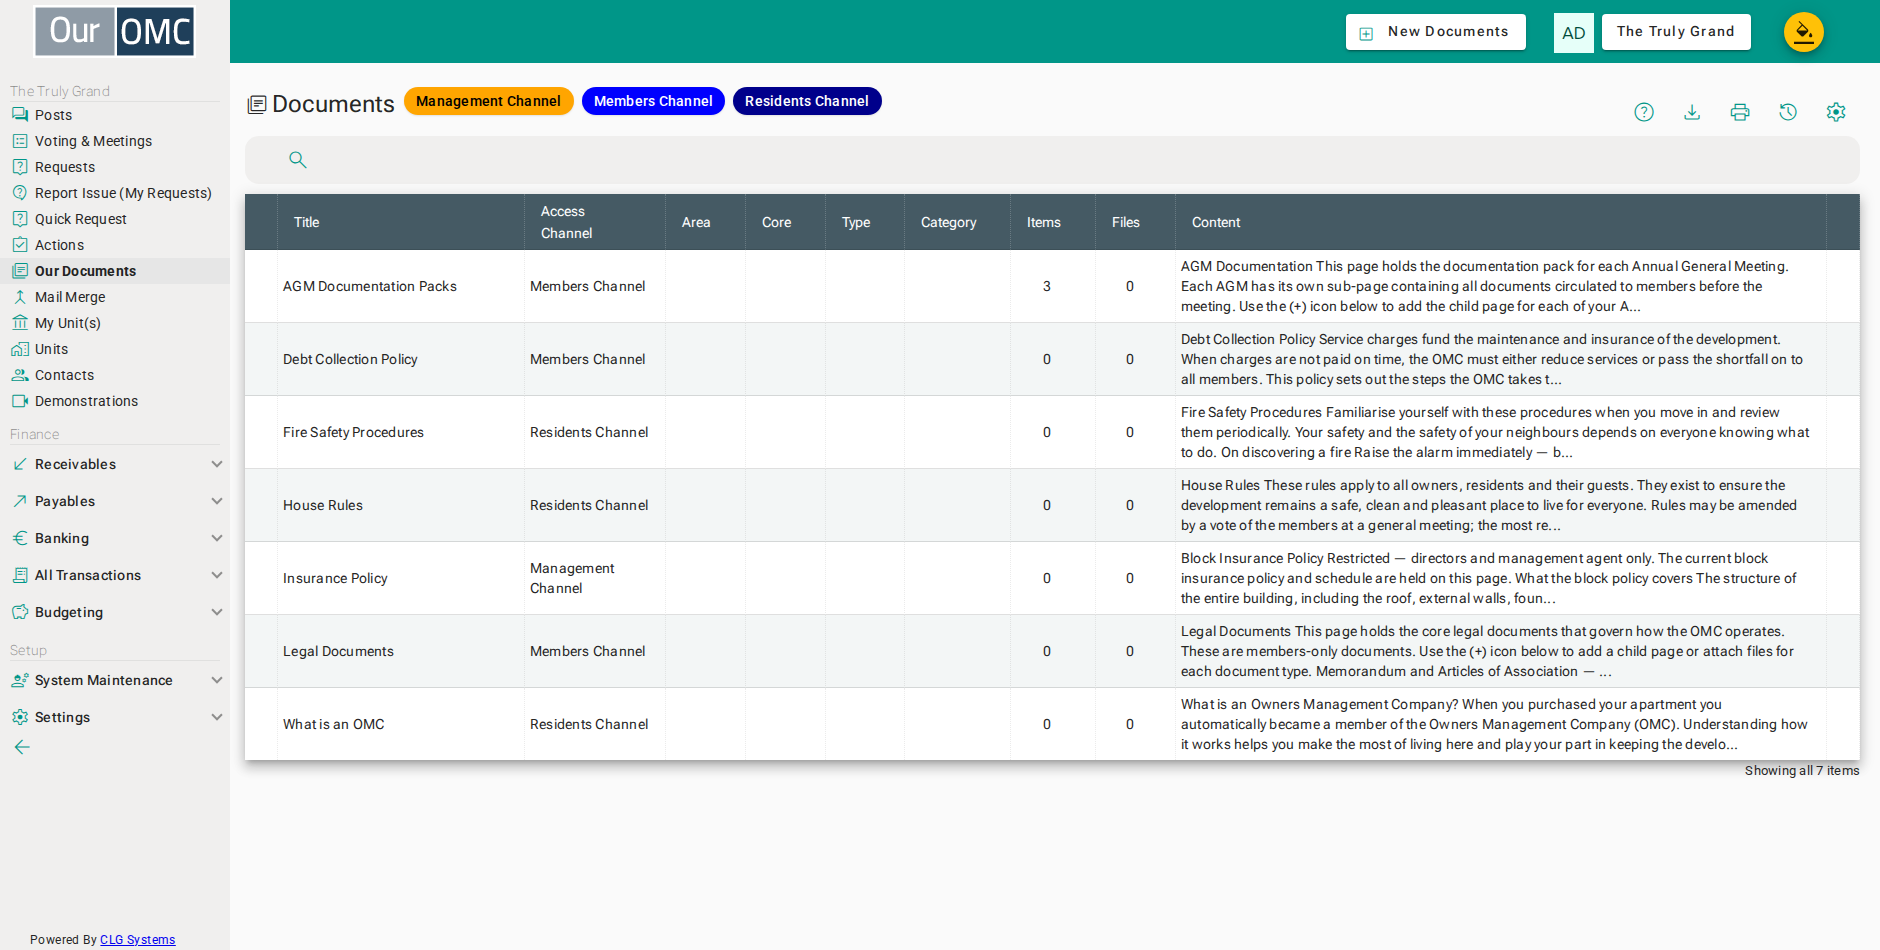This screenshot has height=950, width=1880.
Task: Expand the Payables menu chevron
Action: point(217,501)
